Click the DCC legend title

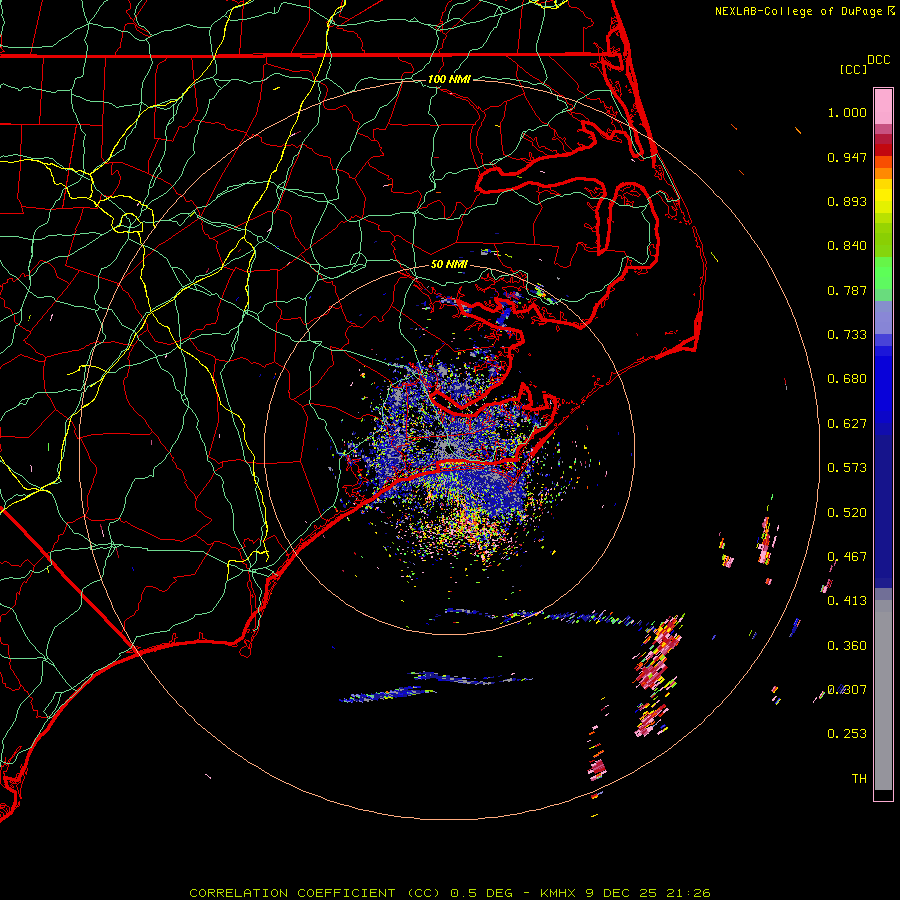click(x=879, y=60)
